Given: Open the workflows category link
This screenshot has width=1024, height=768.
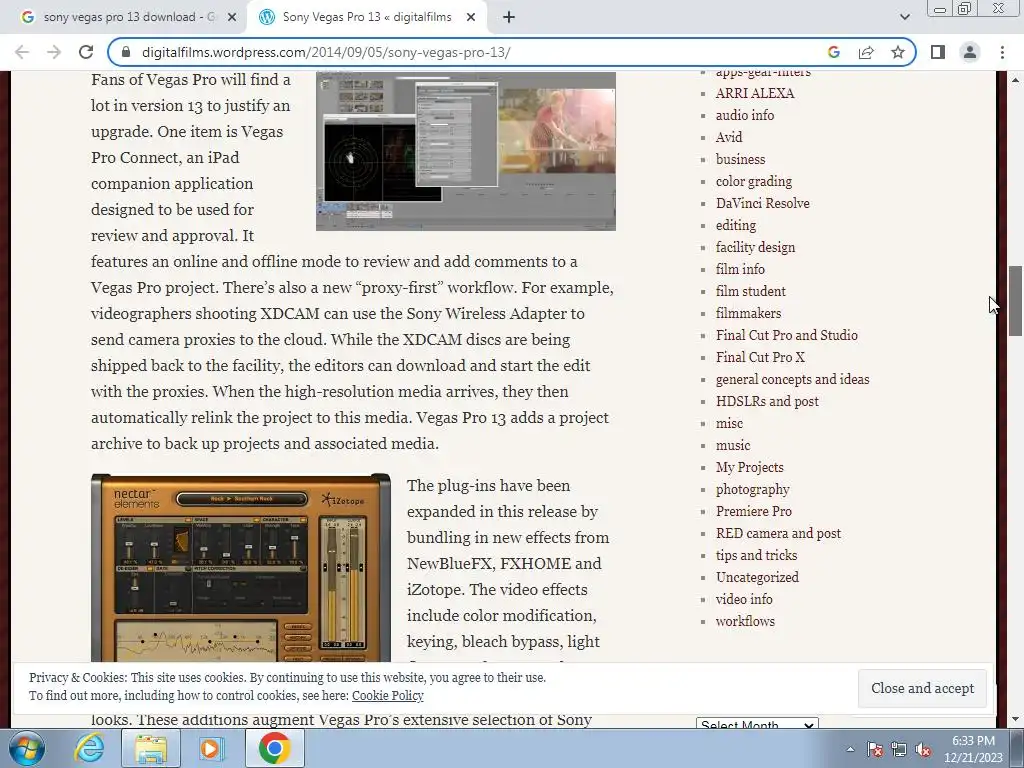Looking at the screenshot, I should [x=745, y=621].
